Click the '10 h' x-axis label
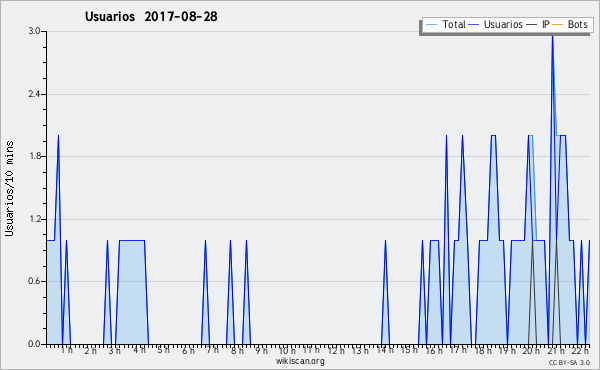Screen dimensions: 600x370 click(287, 350)
